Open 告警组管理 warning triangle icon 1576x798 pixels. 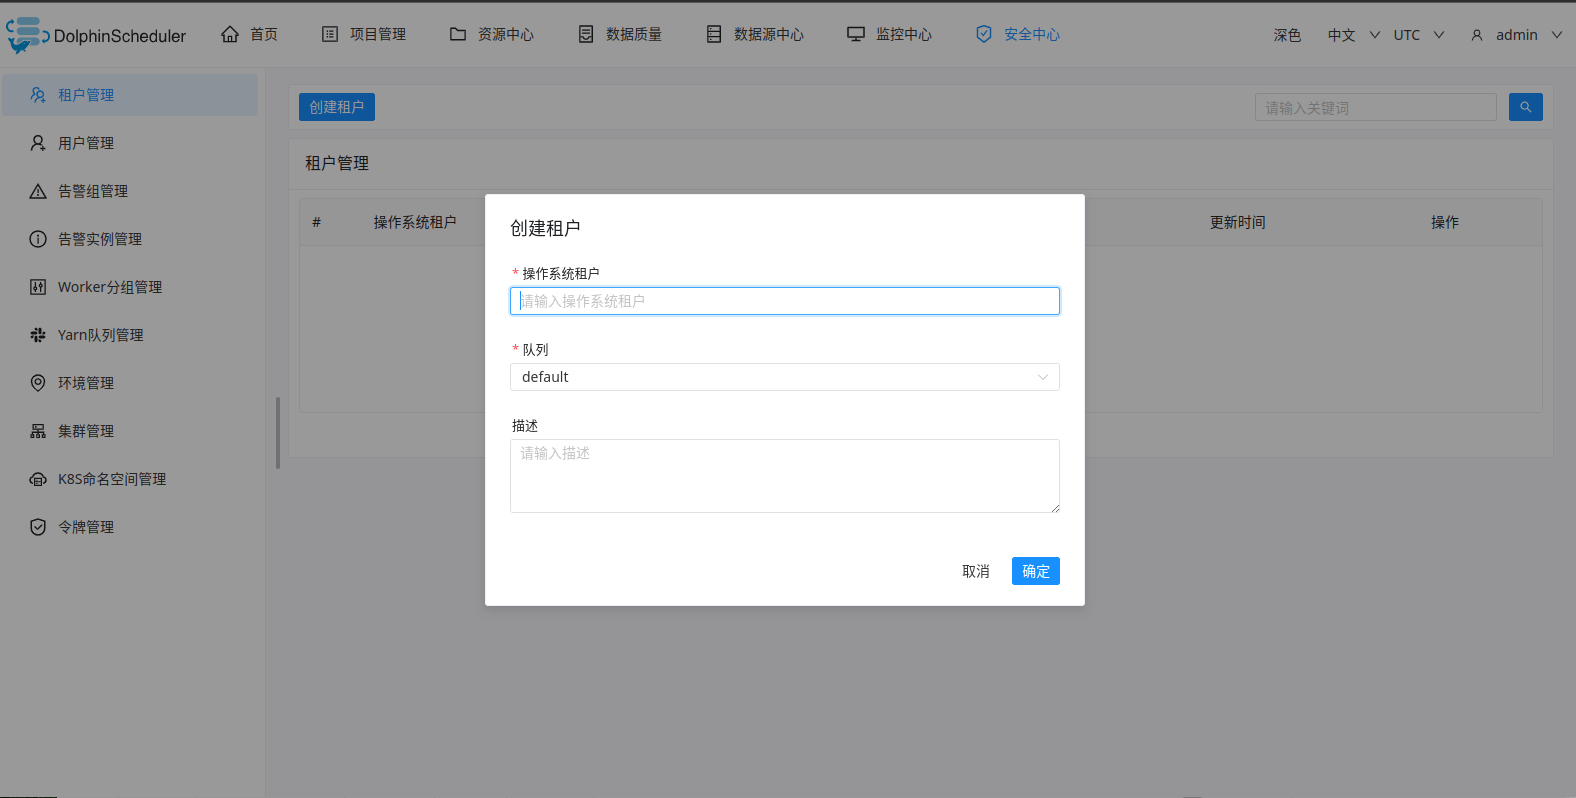coord(38,191)
